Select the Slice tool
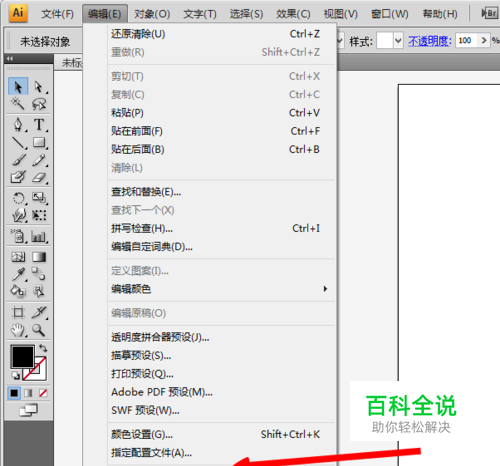Viewport: 500px width, 466px height. pyautogui.click(x=39, y=312)
